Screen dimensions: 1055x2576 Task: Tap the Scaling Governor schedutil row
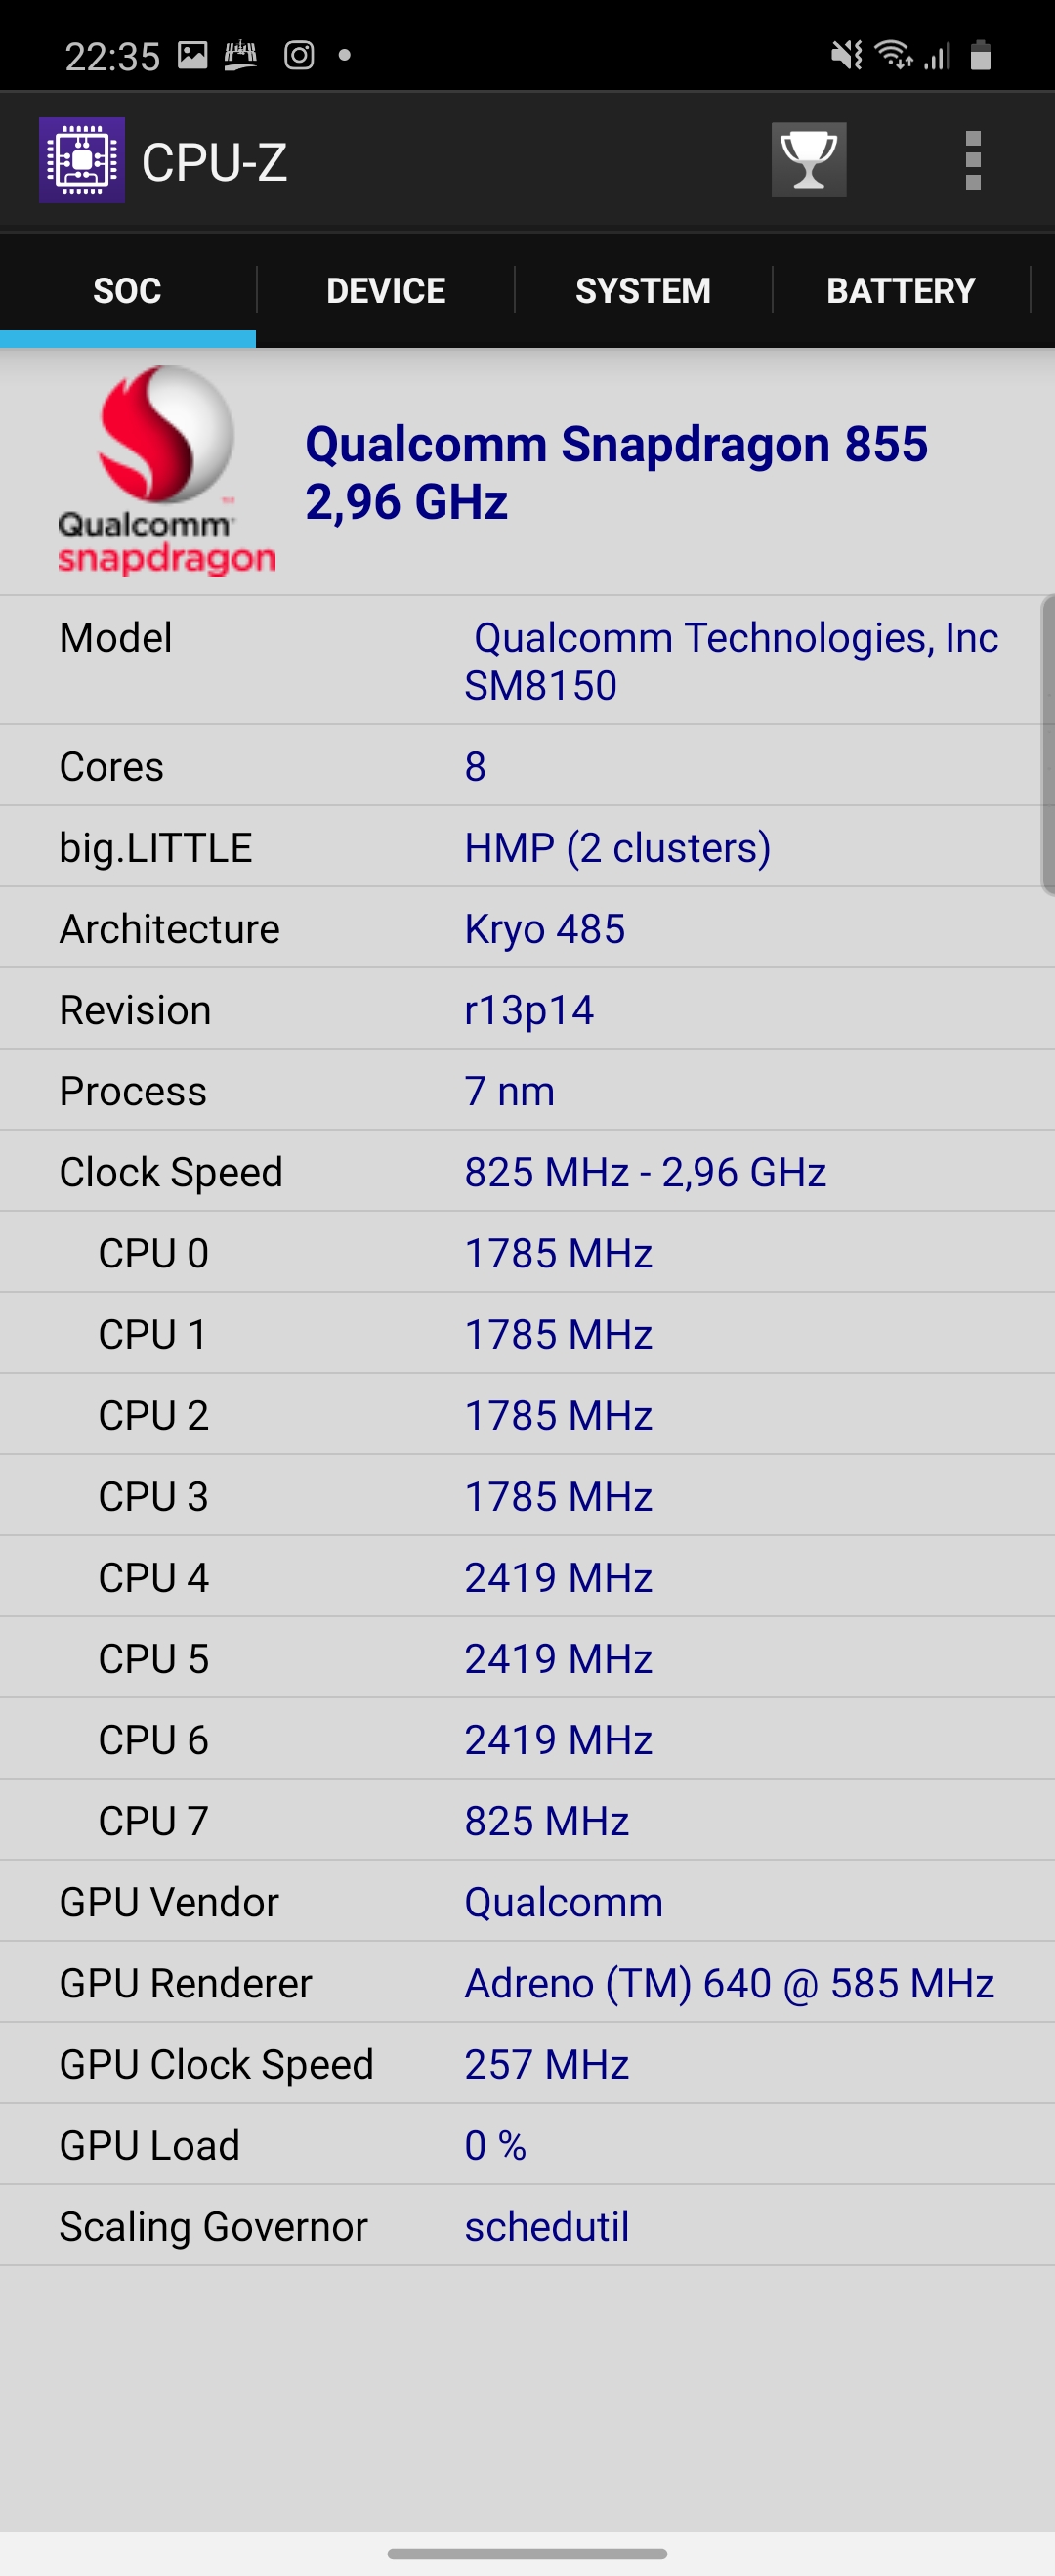pyautogui.click(x=527, y=2226)
